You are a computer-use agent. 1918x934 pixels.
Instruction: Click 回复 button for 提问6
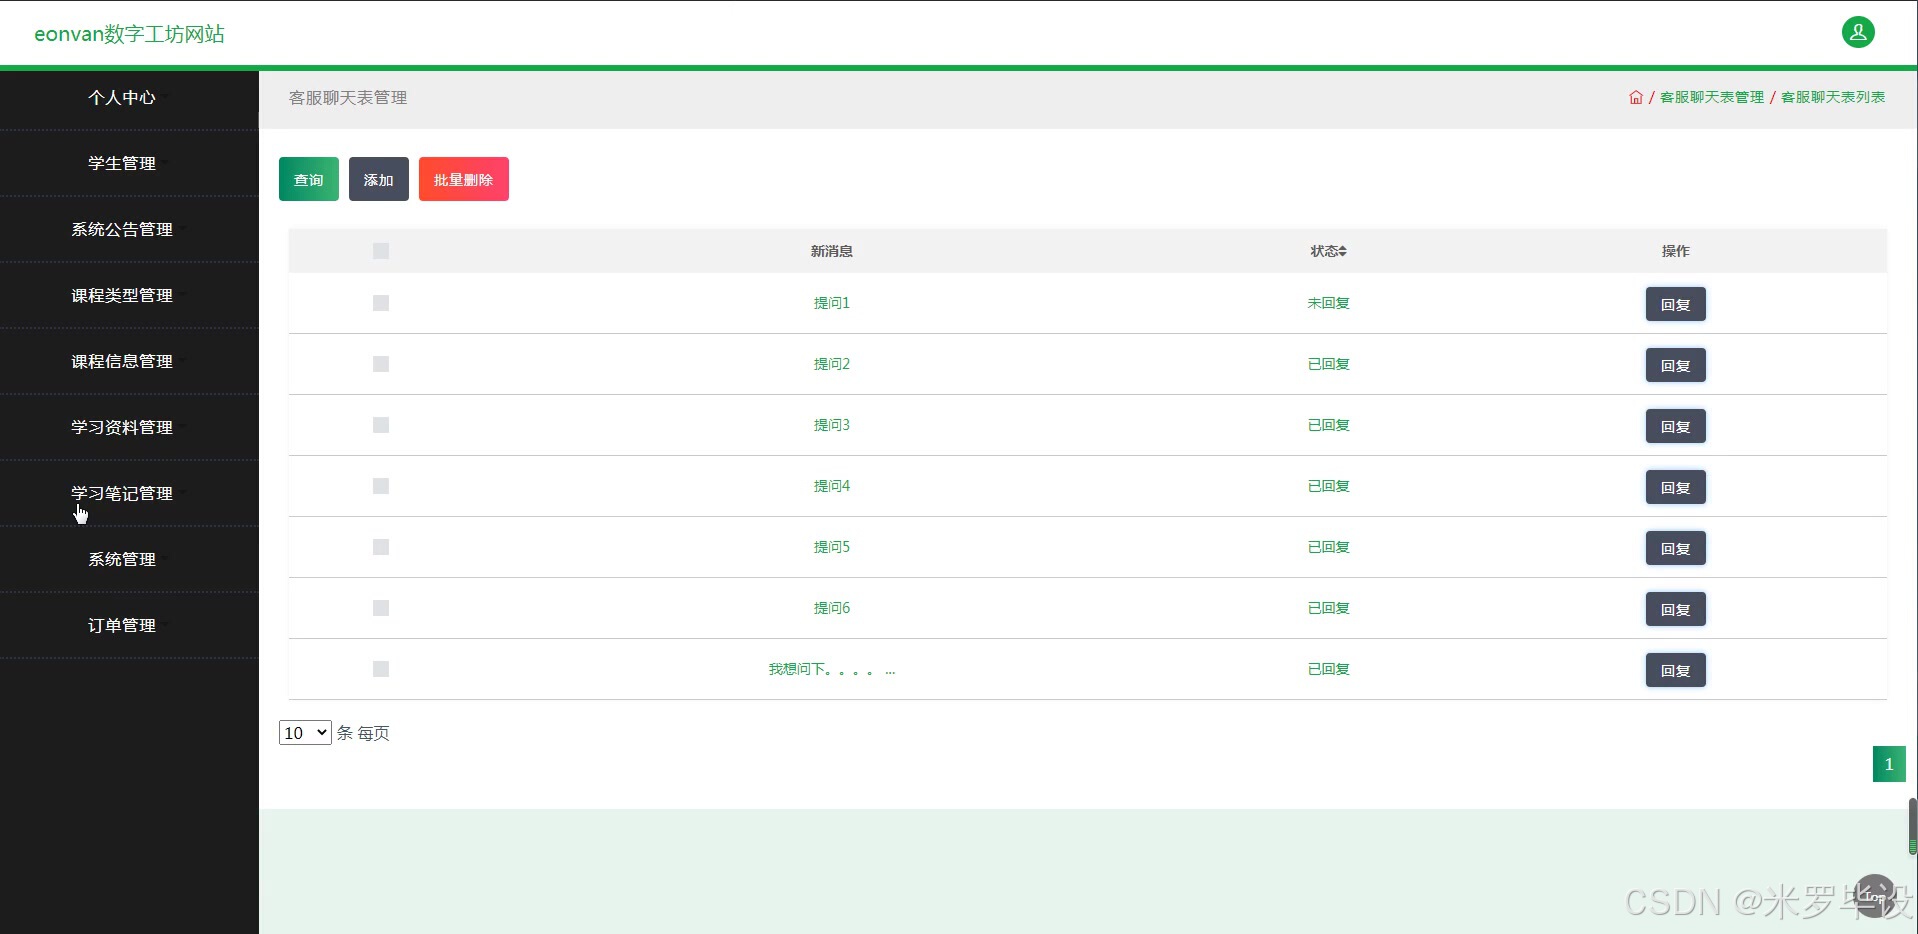(x=1676, y=609)
